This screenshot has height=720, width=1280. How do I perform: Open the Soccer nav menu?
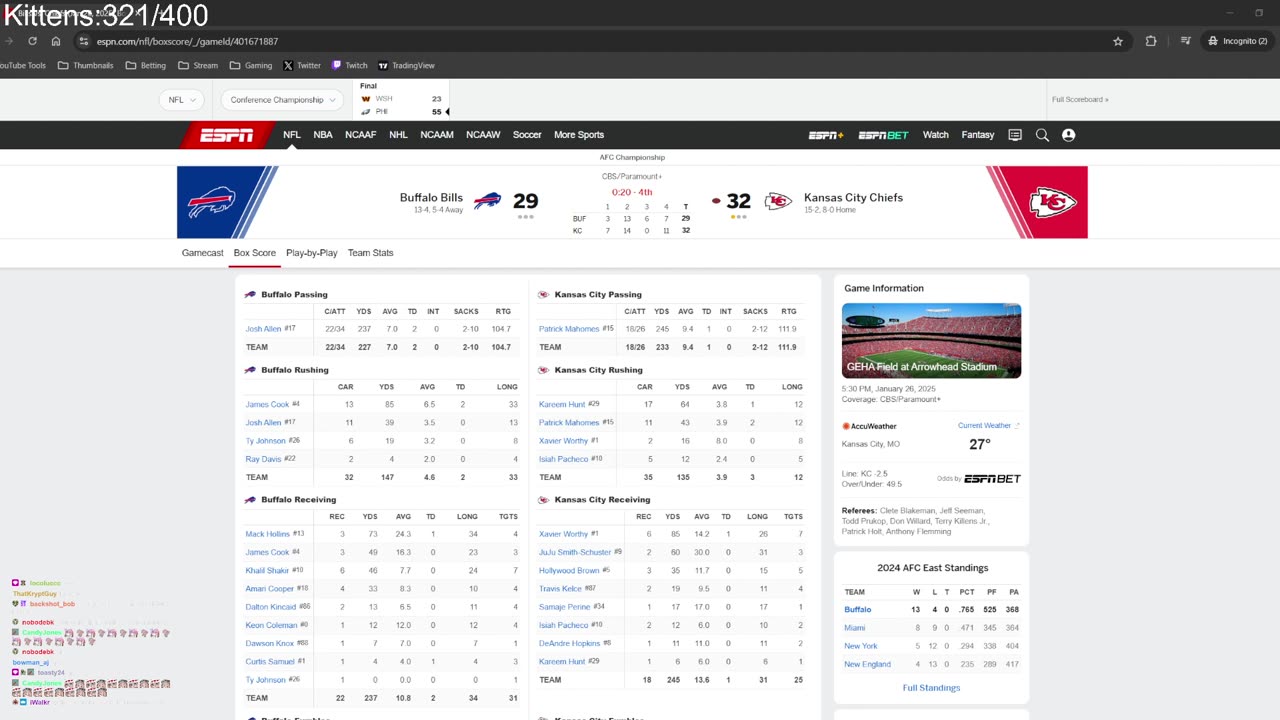(527, 135)
